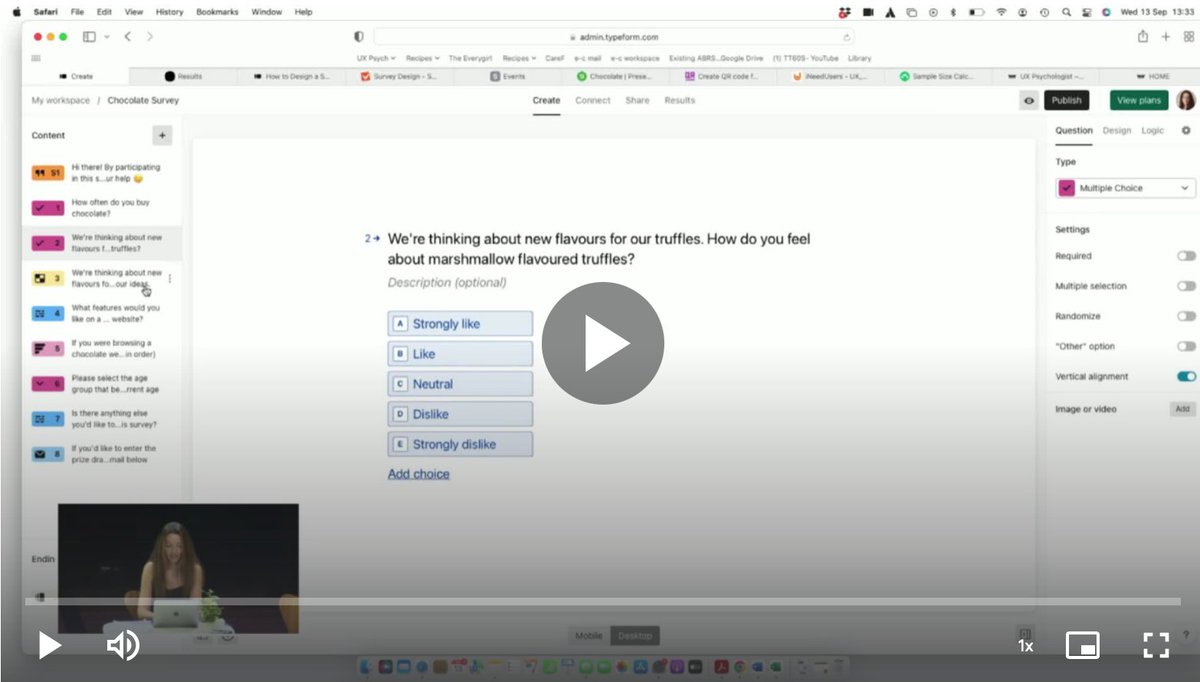
Task: Click the Safari share icon
Action: pyautogui.click(x=1142, y=36)
